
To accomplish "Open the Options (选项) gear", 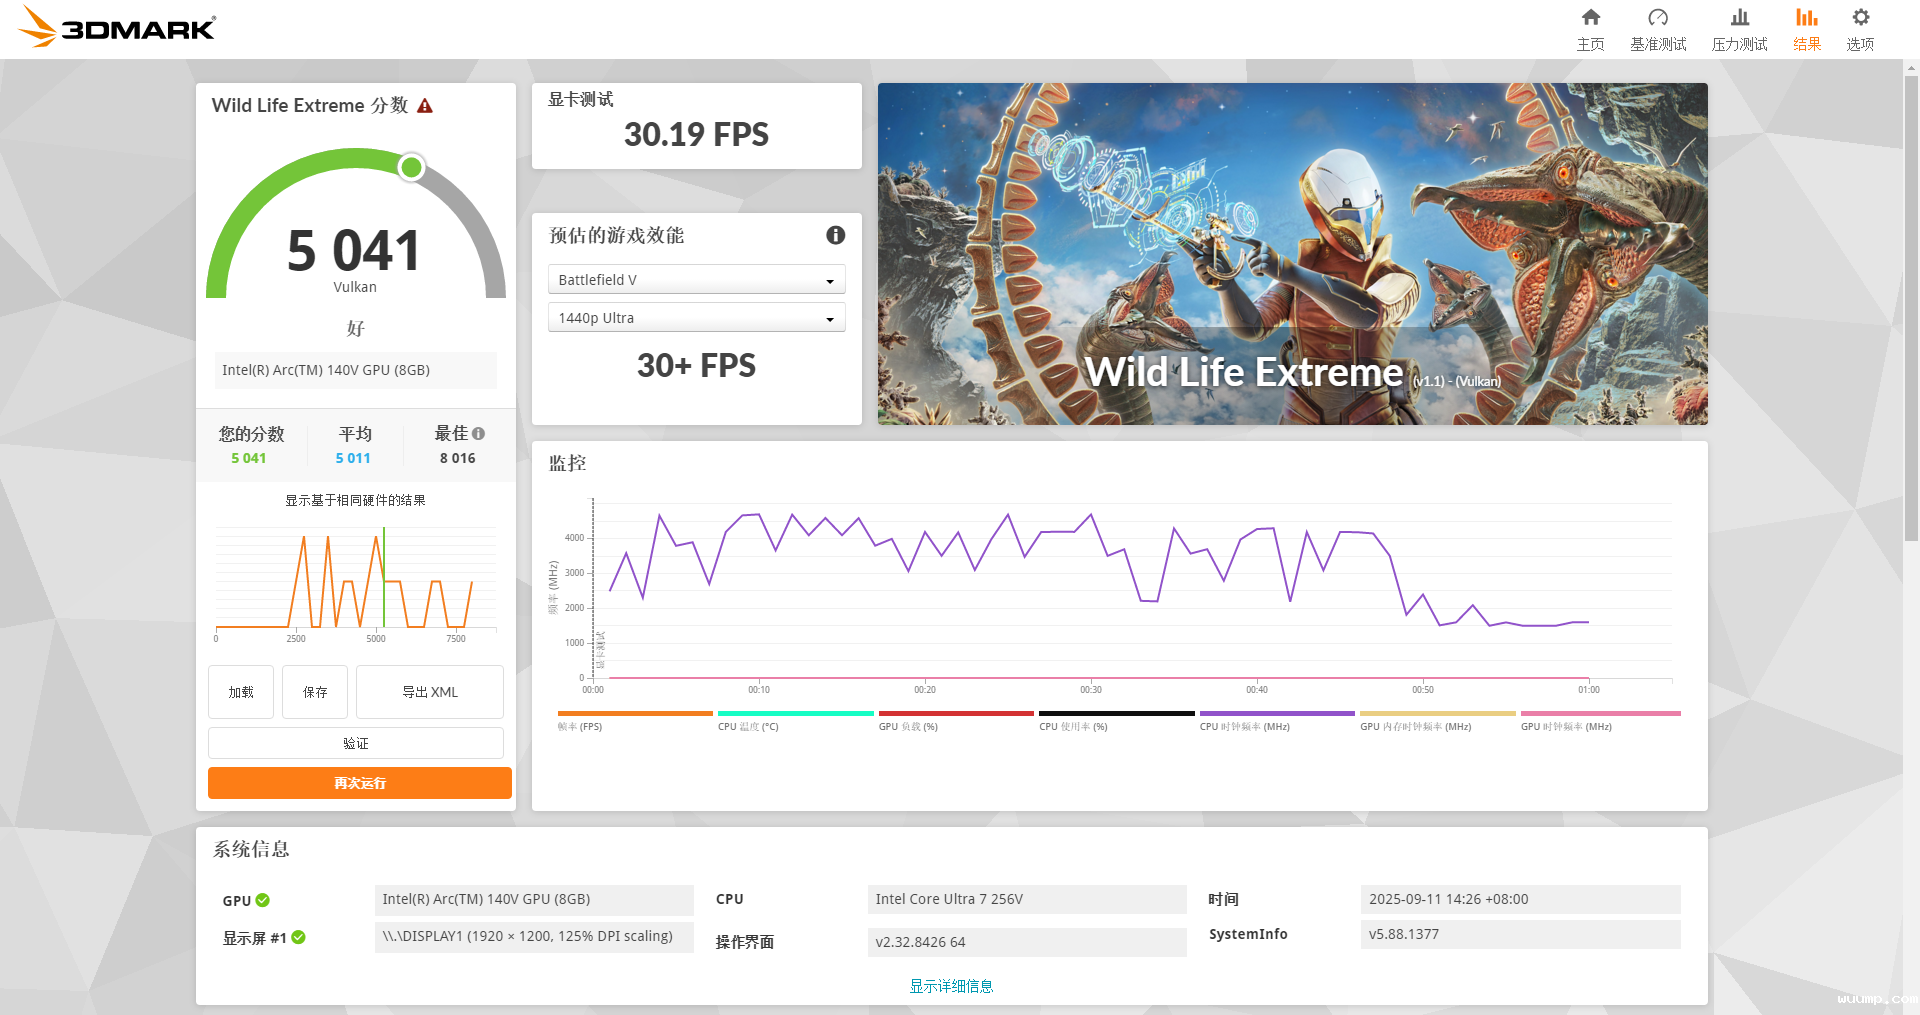I will pyautogui.click(x=1860, y=29).
